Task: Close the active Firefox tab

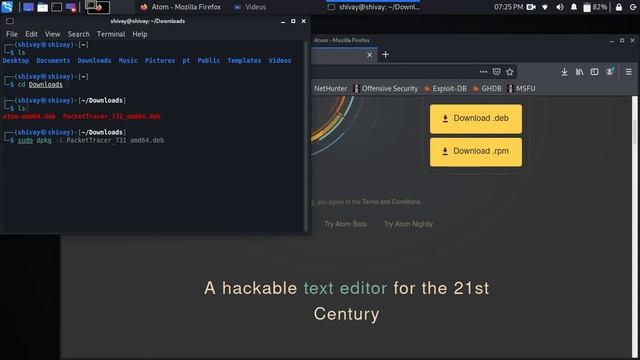Action: pos(369,55)
